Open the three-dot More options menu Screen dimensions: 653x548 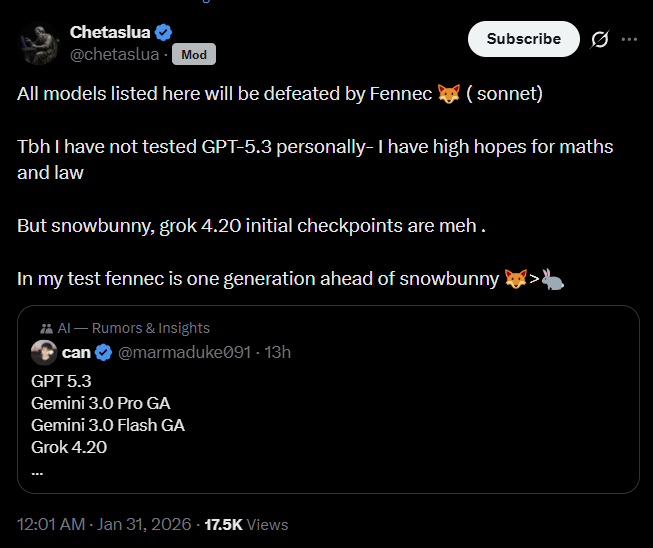tap(629, 39)
